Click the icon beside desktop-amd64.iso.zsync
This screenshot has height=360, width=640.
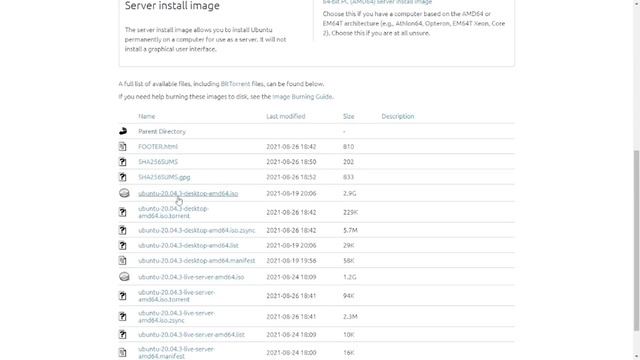(x=122, y=230)
